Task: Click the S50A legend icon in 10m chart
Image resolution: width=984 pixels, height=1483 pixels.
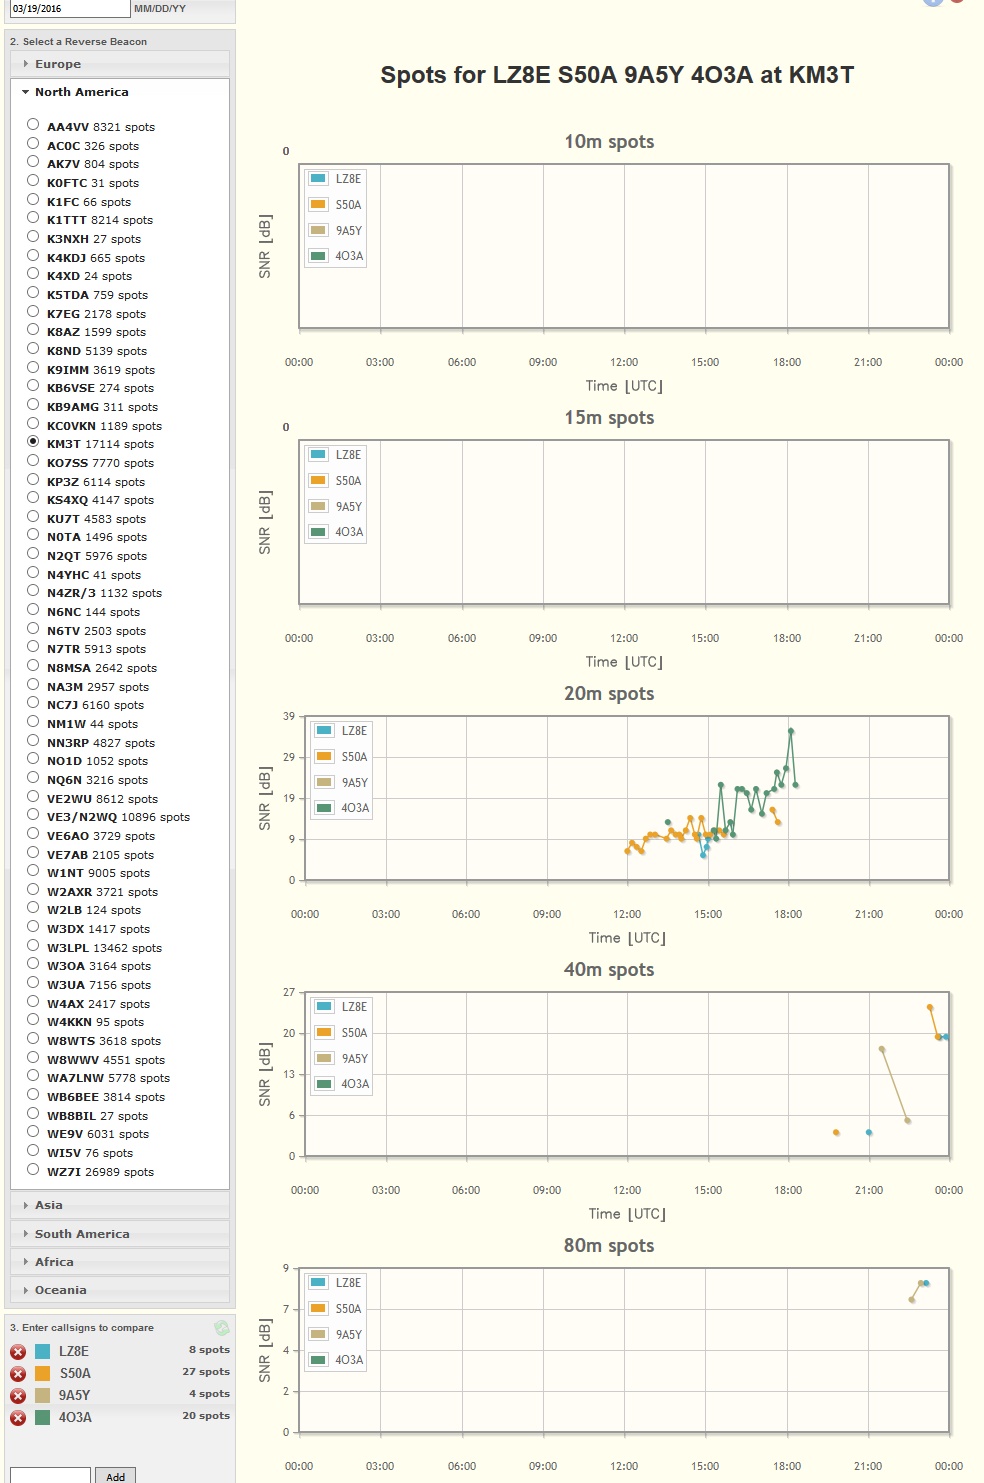Action: pyautogui.click(x=318, y=205)
